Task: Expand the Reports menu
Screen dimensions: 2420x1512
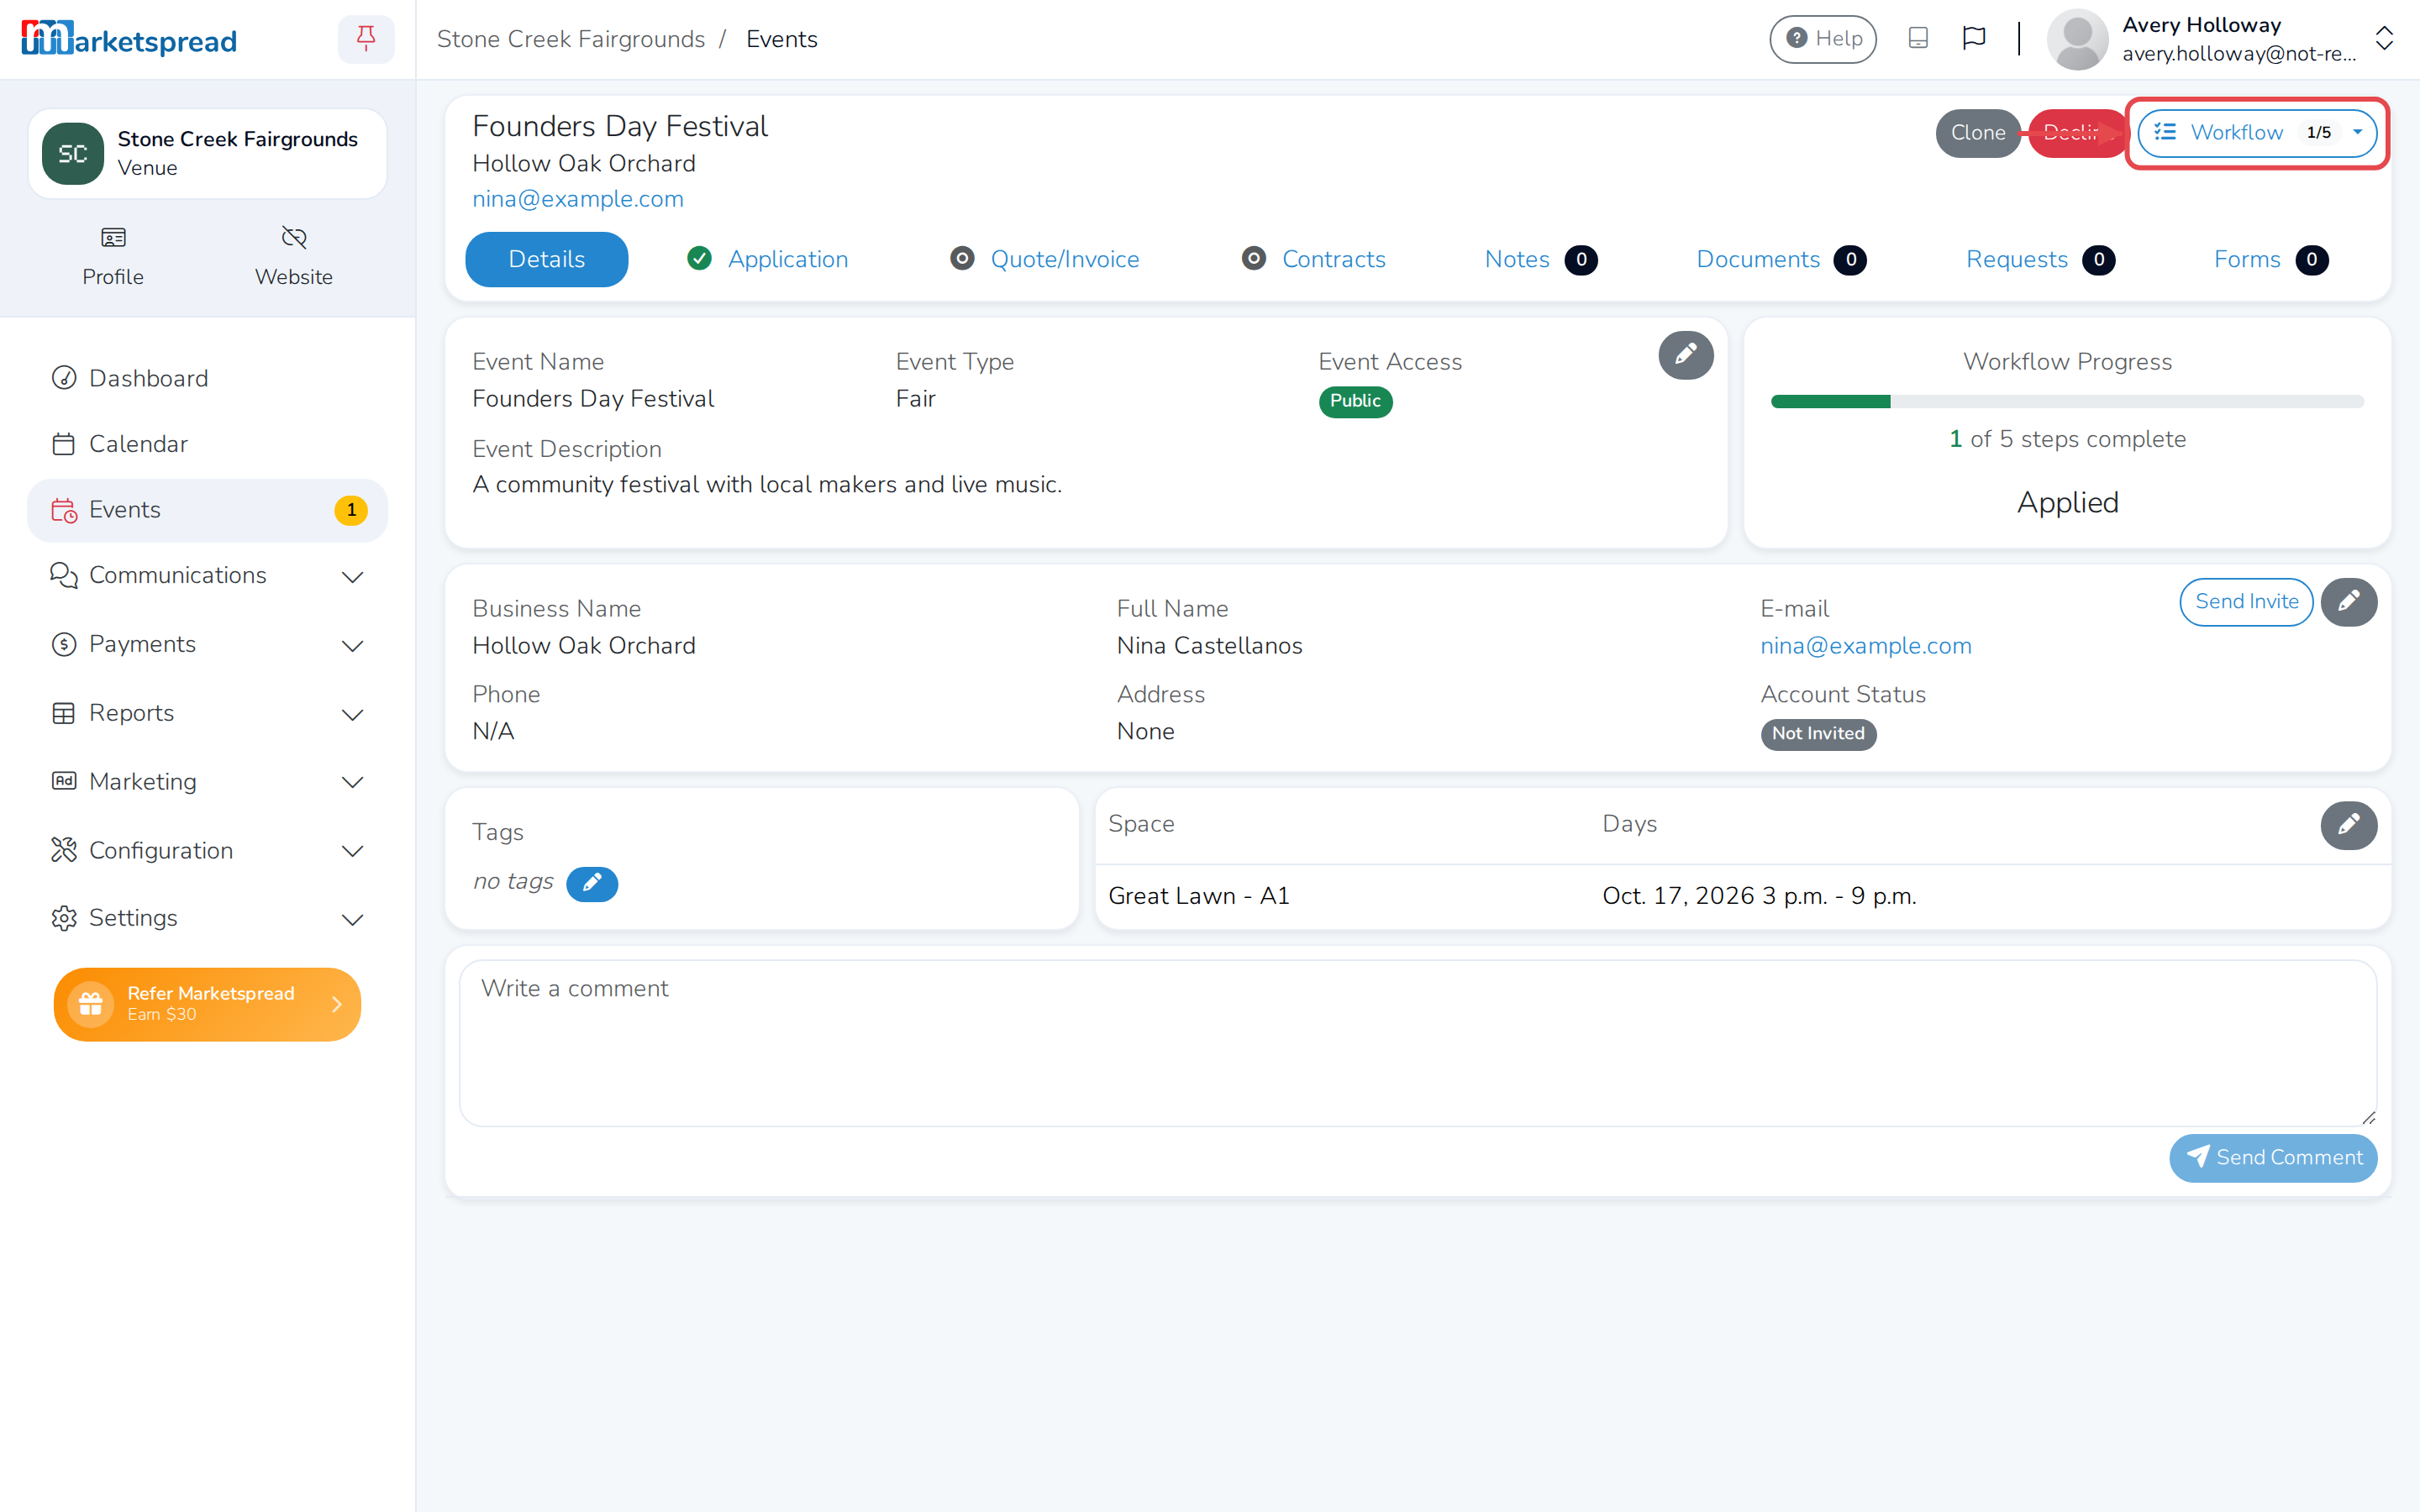Action: pyautogui.click(x=207, y=713)
